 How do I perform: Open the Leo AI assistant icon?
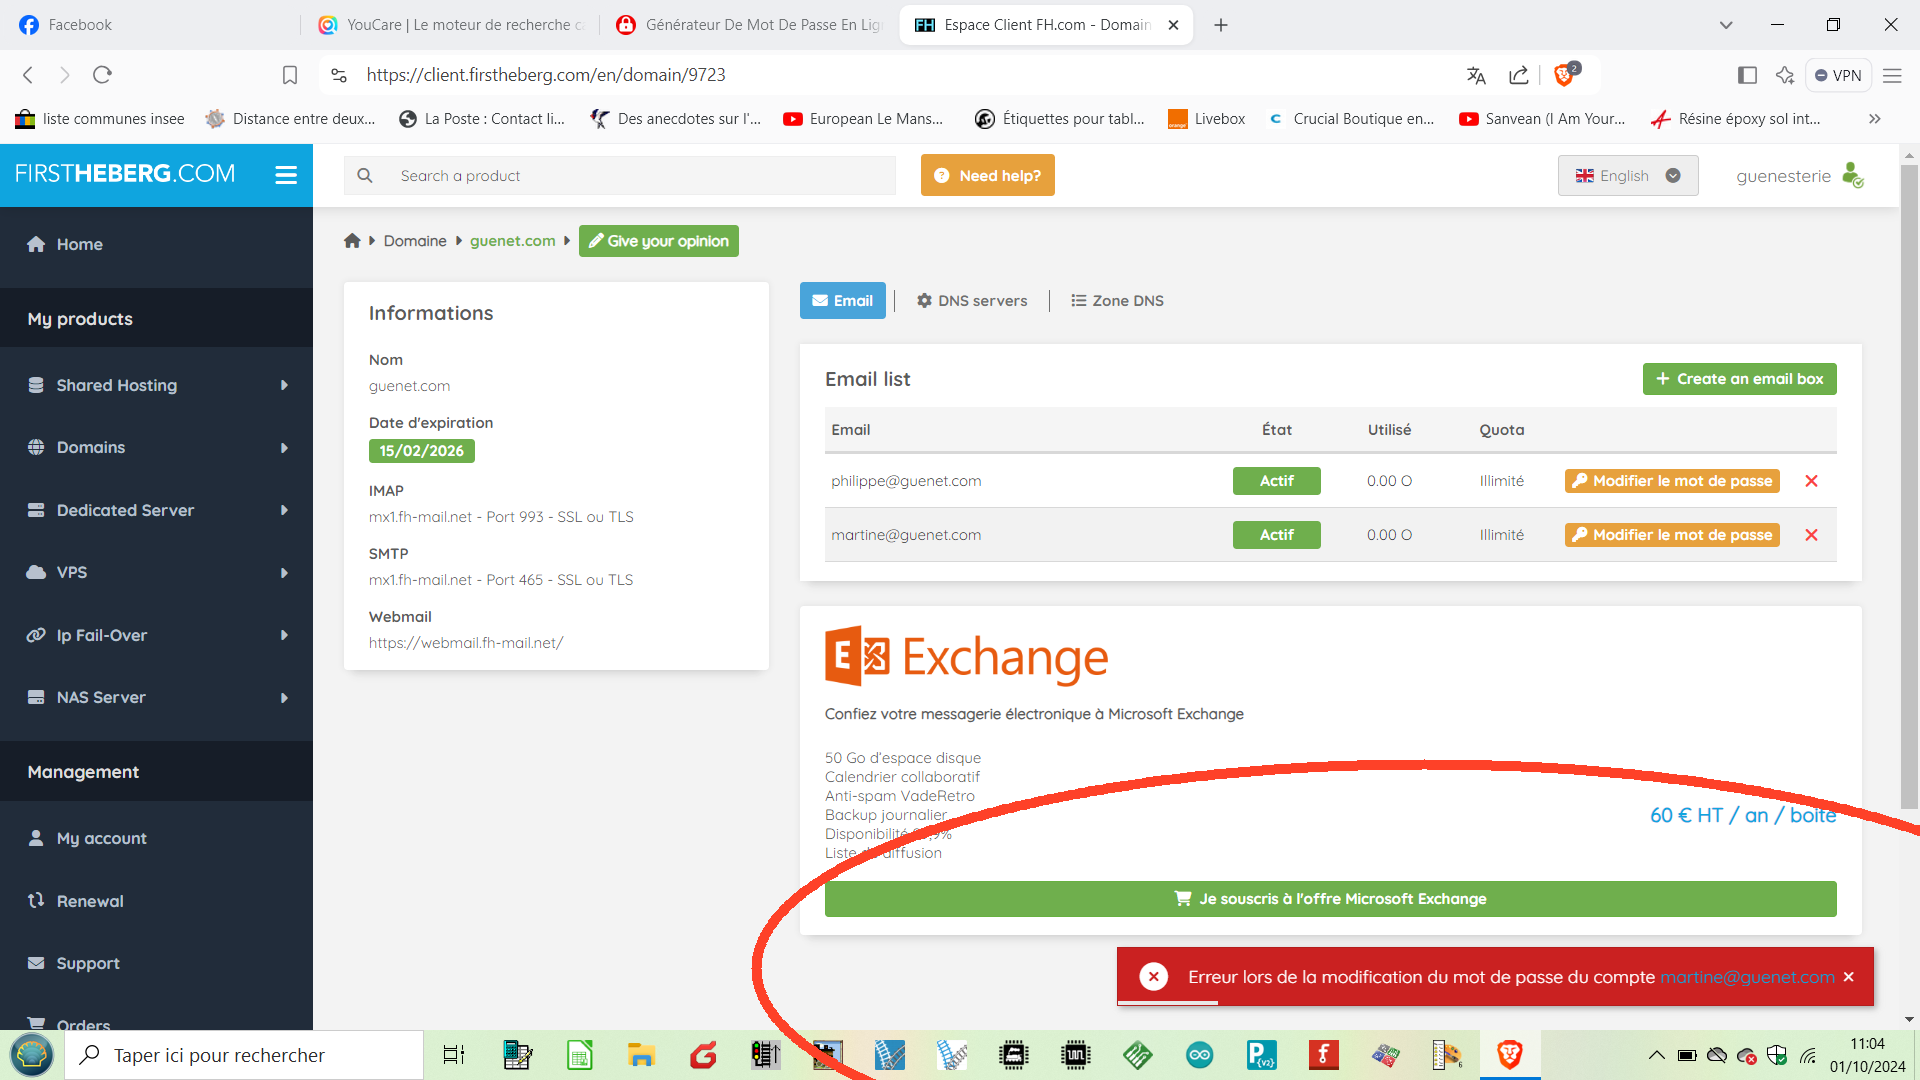point(1785,75)
